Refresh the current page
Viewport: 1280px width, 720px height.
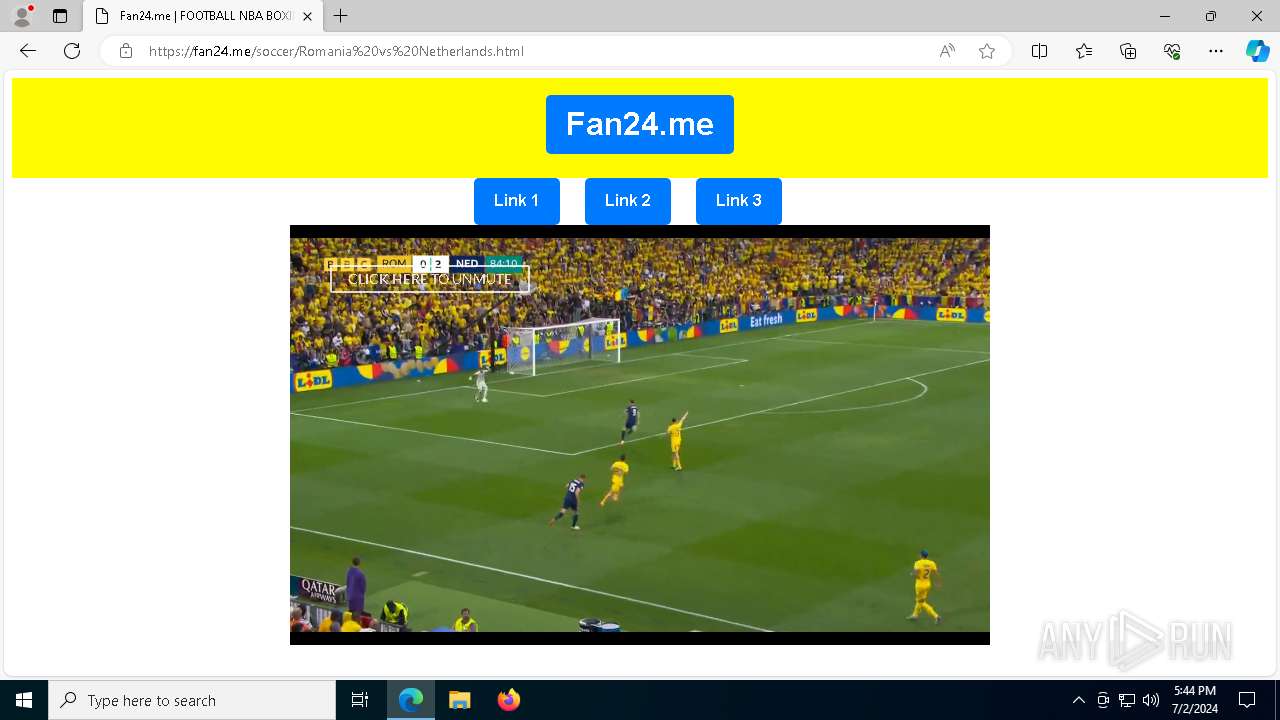point(72,51)
